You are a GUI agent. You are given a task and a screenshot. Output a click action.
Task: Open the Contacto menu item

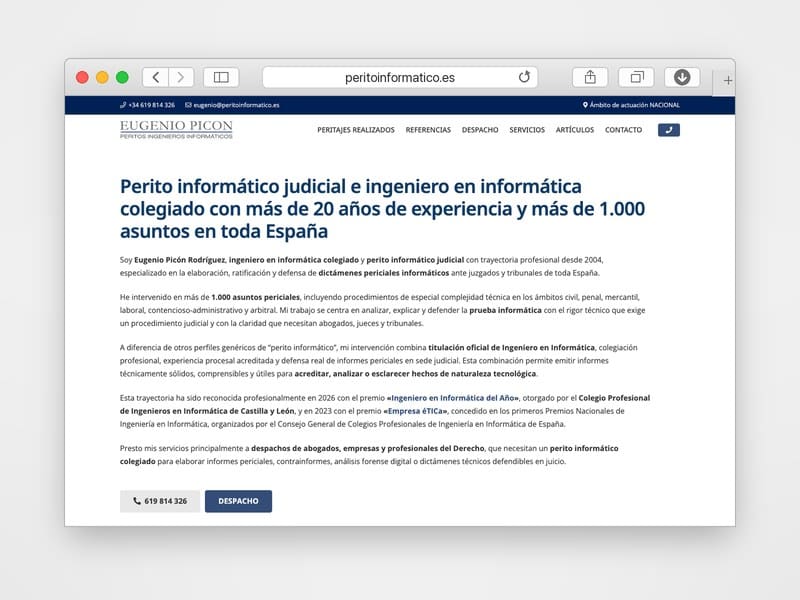point(623,130)
